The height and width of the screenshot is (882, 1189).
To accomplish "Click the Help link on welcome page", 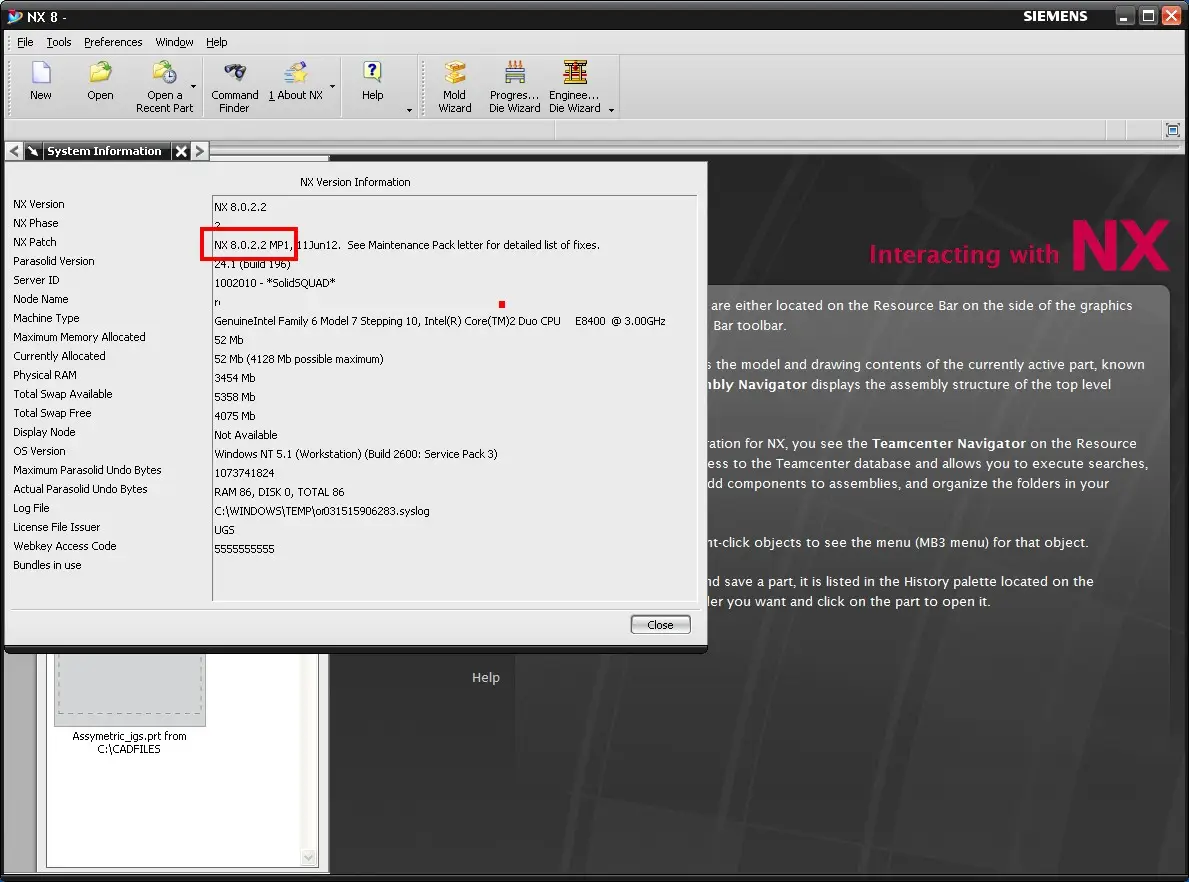I will pyautogui.click(x=485, y=678).
